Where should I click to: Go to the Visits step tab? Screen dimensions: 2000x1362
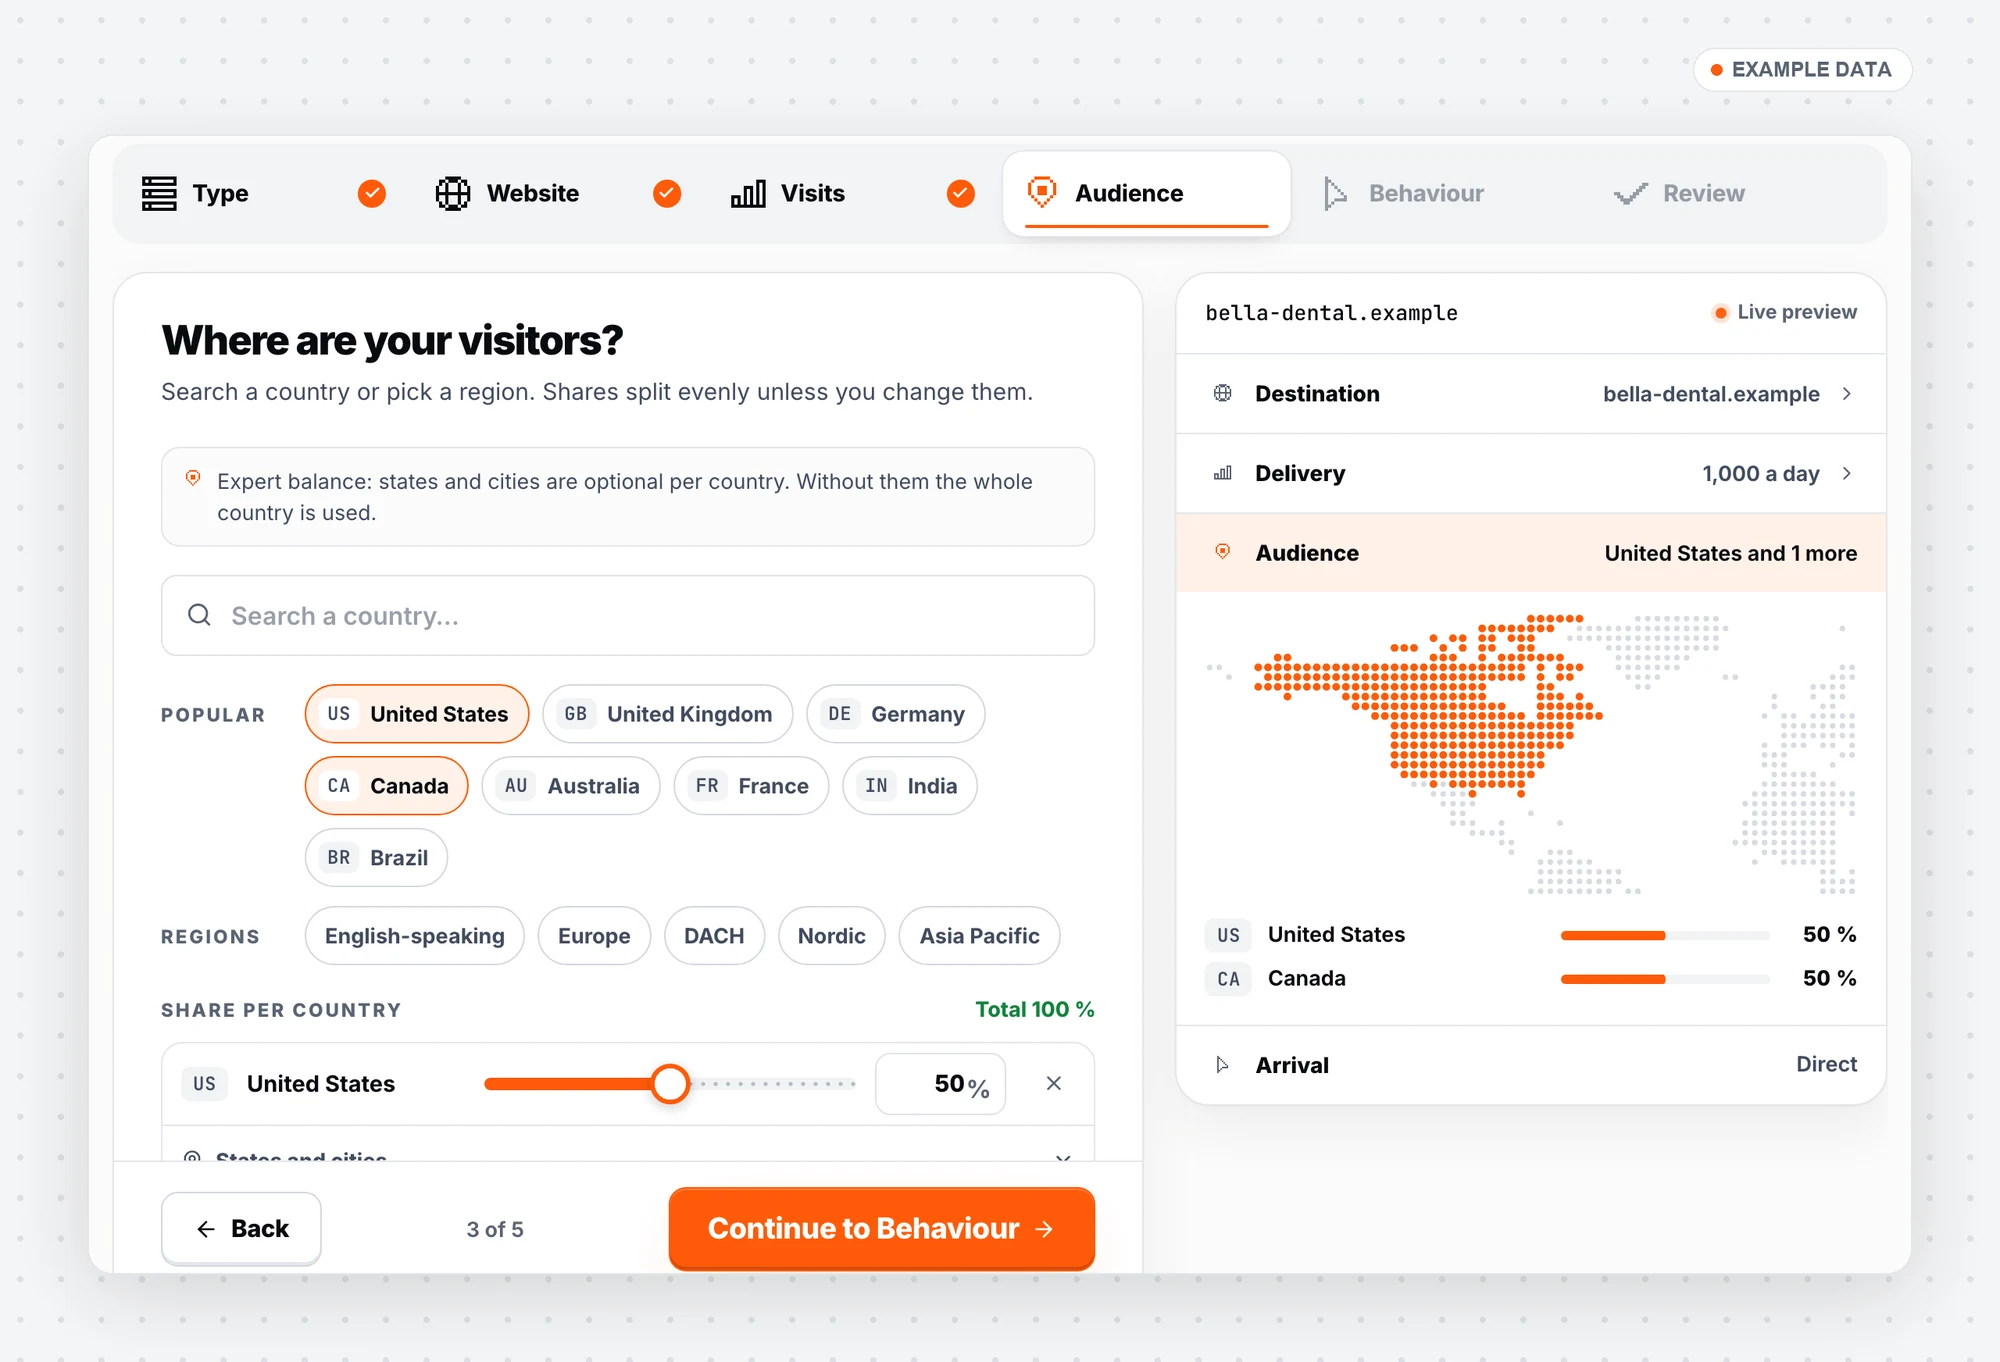click(853, 193)
